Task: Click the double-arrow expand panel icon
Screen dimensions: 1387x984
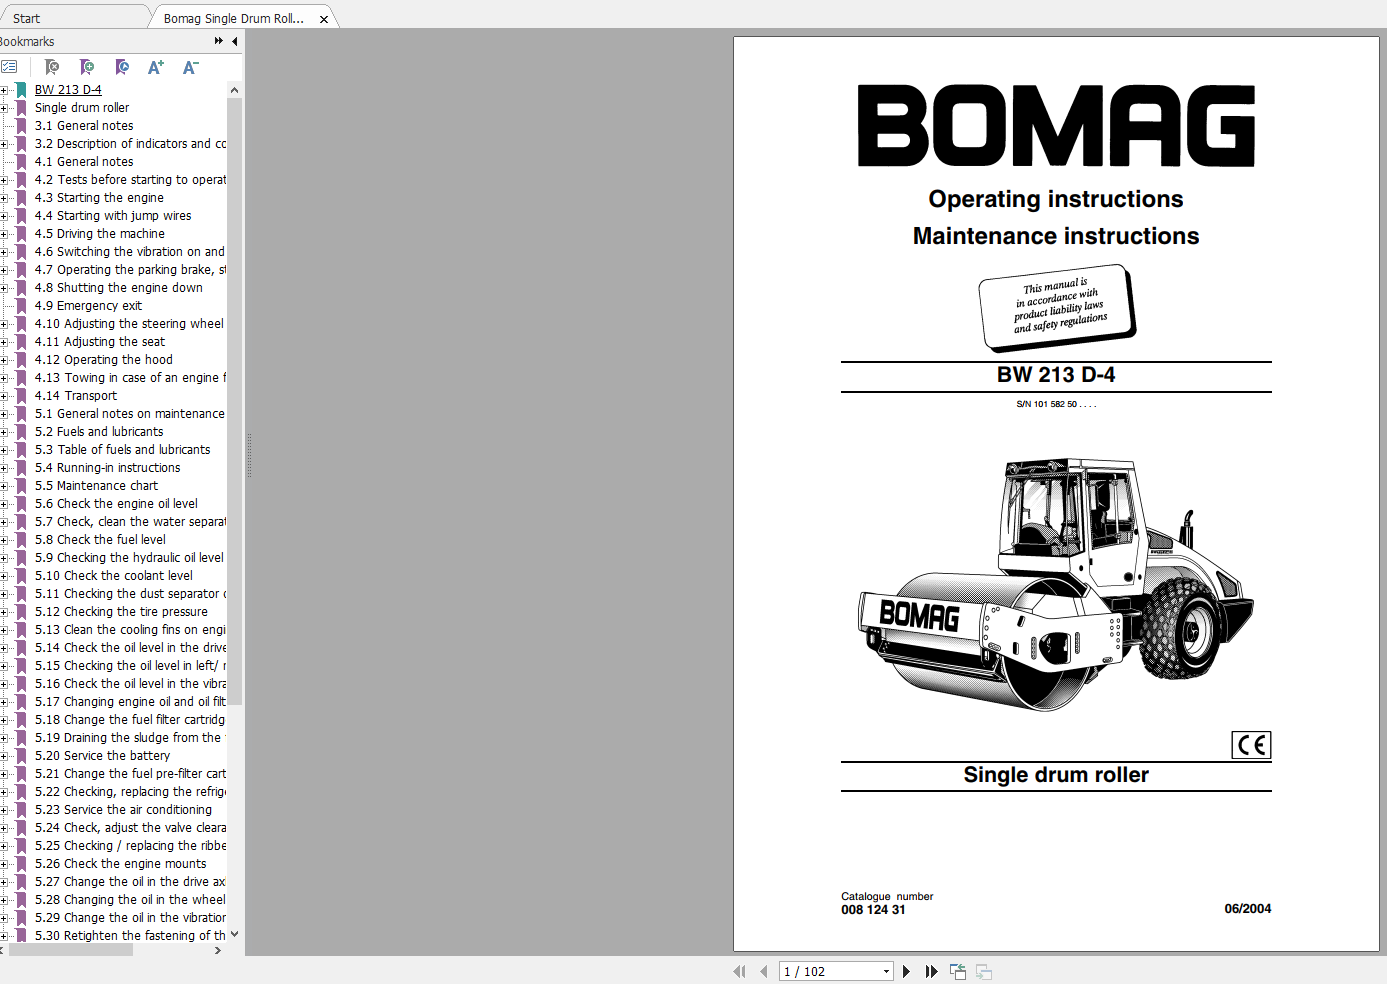Action: click(219, 41)
